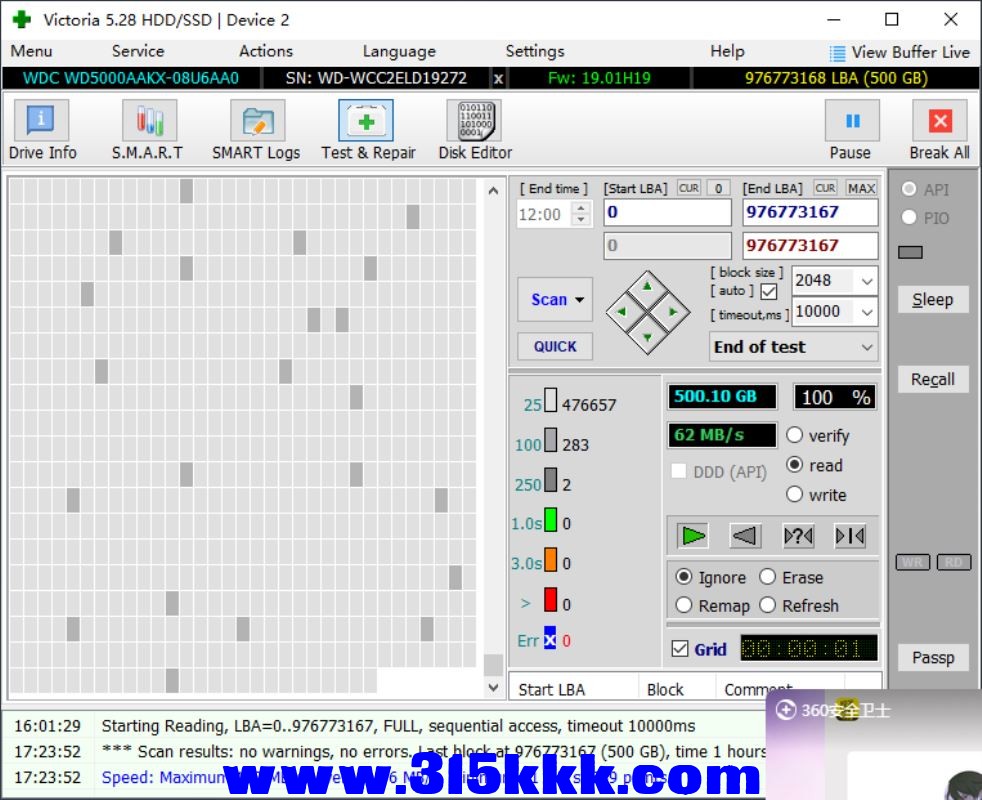Image resolution: width=982 pixels, height=800 pixels.
Task: Click the 360 security popup plus icon
Action: [x=785, y=710]
